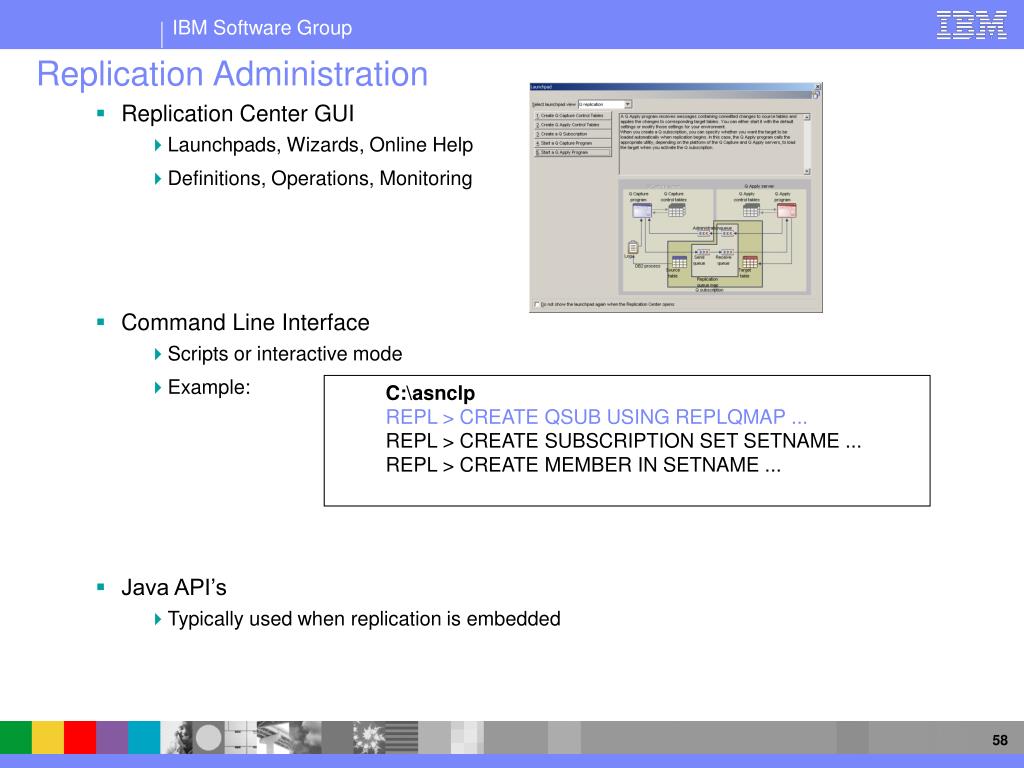Click the 'C:\asnclp' command line
Image resolution: width=1024 pixels, height=768 pixels.
(x=430, y=393)
